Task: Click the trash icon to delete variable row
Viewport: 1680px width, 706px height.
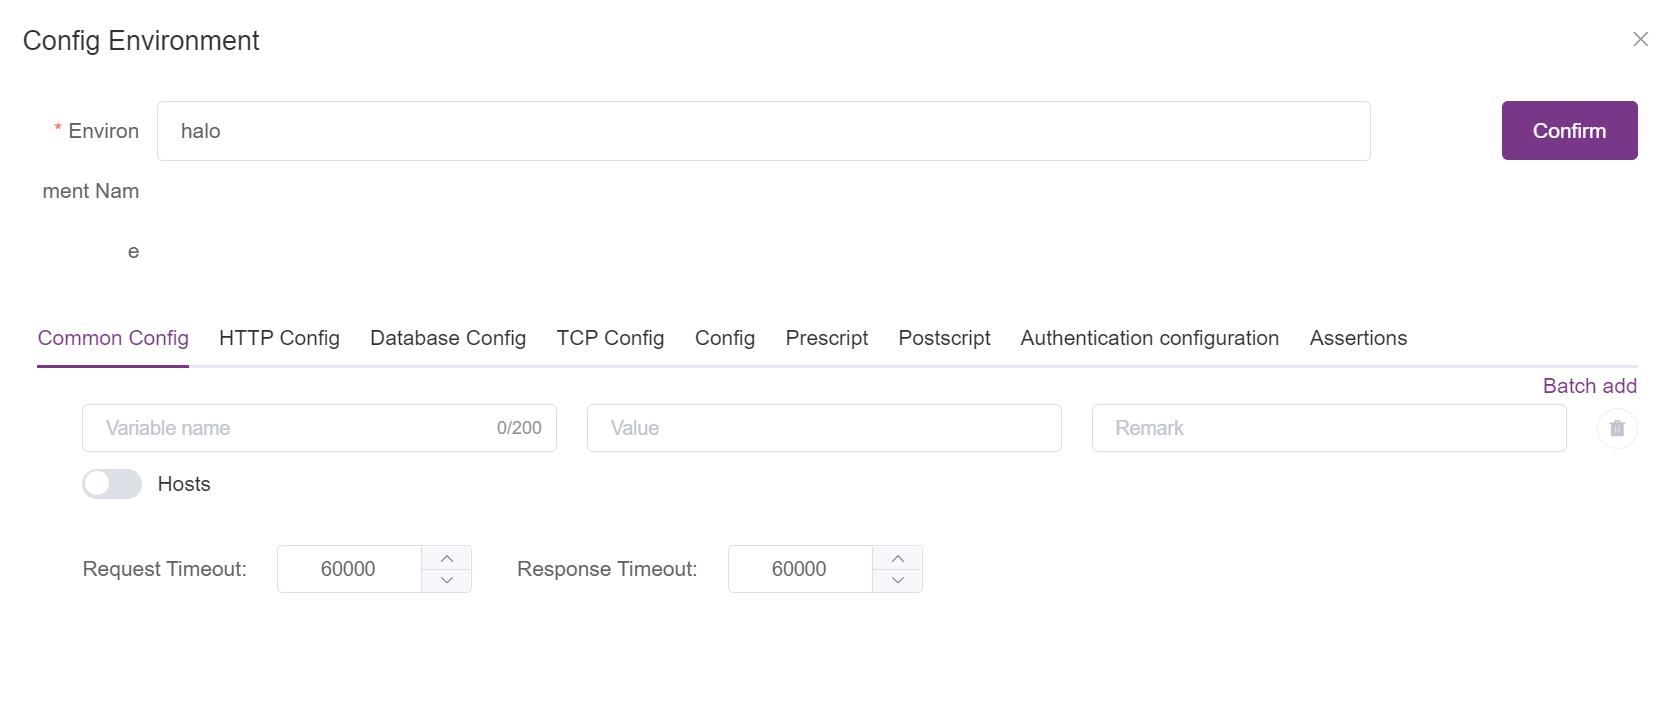Action: [x=1617, y=428]
